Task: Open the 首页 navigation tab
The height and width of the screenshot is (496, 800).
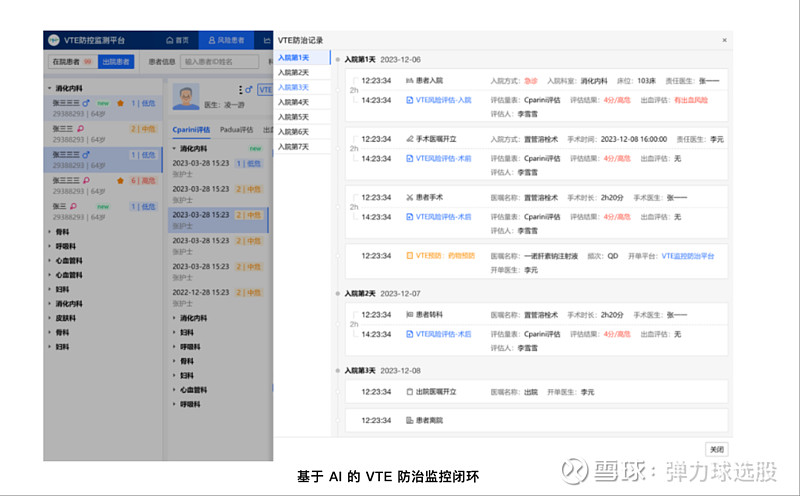Action: (x=174, y=40)
